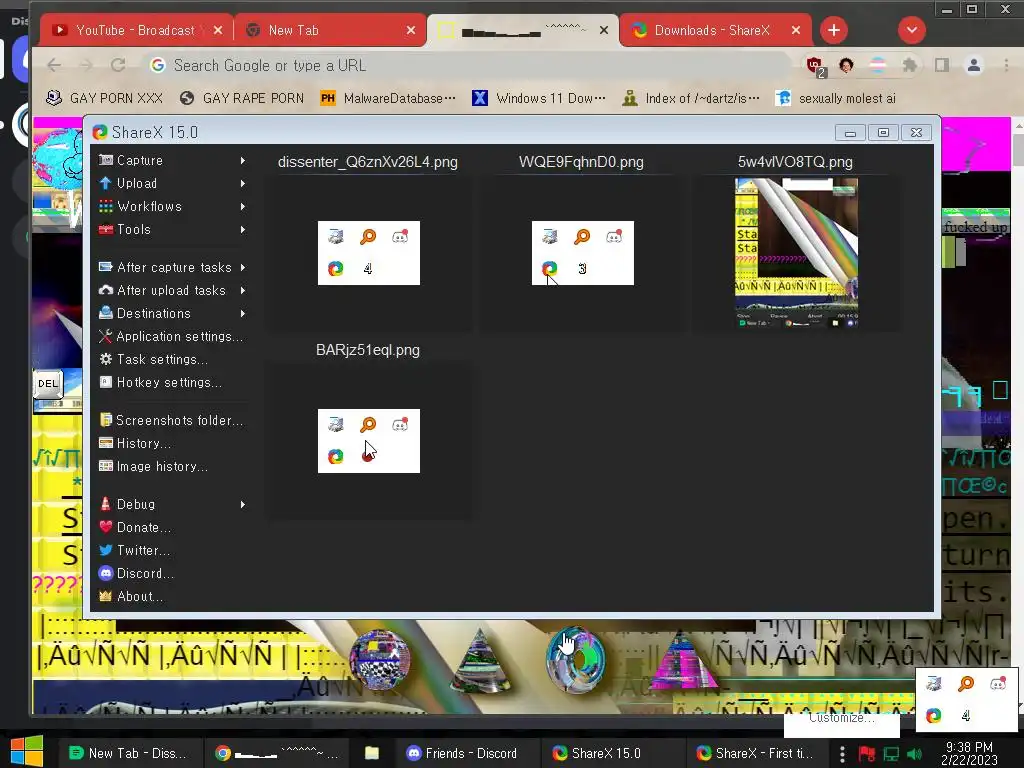Viewport: 1024px width, 768px height.
Task: Click the browser page vertical scrollbar
Action: point(1017,414)
